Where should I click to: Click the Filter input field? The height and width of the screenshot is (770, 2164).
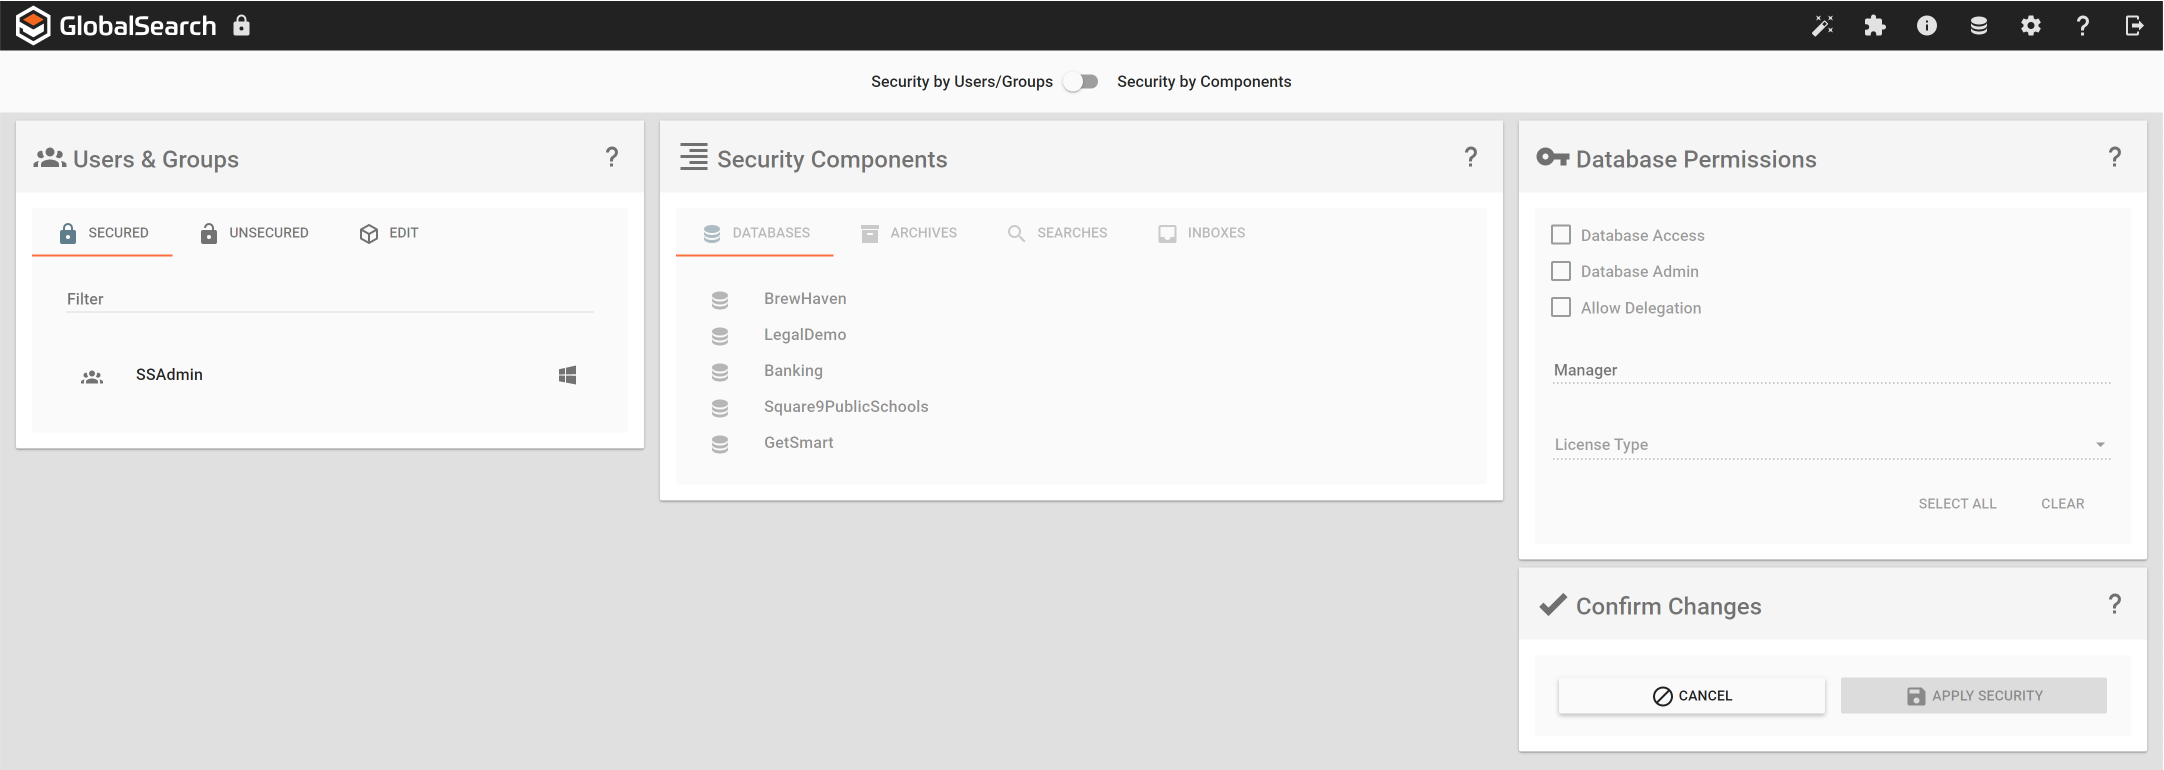pos(330,299)
